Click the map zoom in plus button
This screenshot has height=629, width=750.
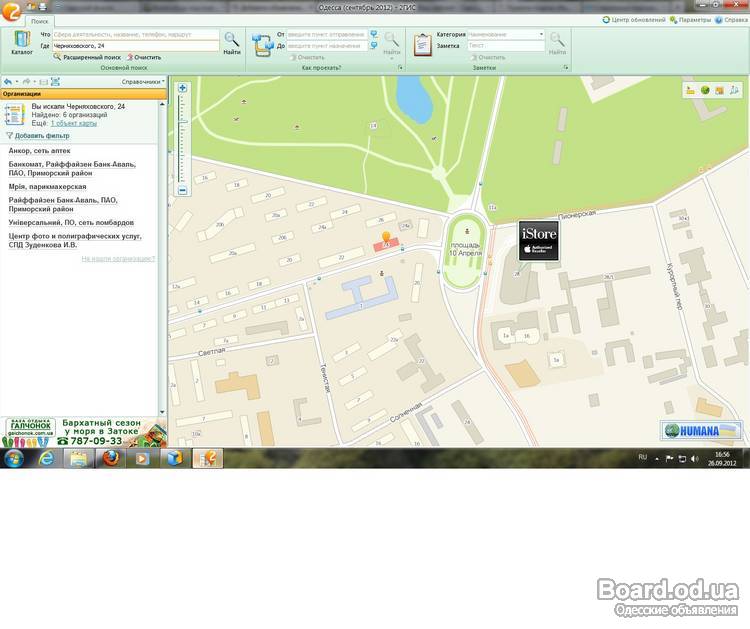pyautogui.click(x=182, y=88)
